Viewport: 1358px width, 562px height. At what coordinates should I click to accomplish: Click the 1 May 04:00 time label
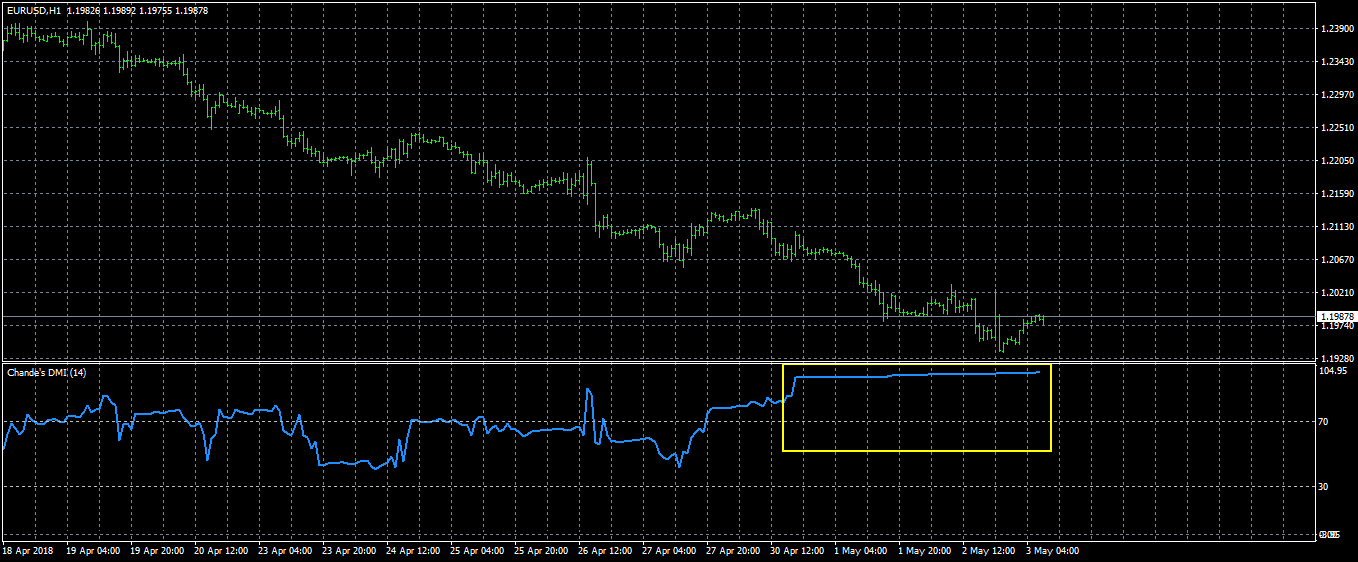[x=862, y=551]
